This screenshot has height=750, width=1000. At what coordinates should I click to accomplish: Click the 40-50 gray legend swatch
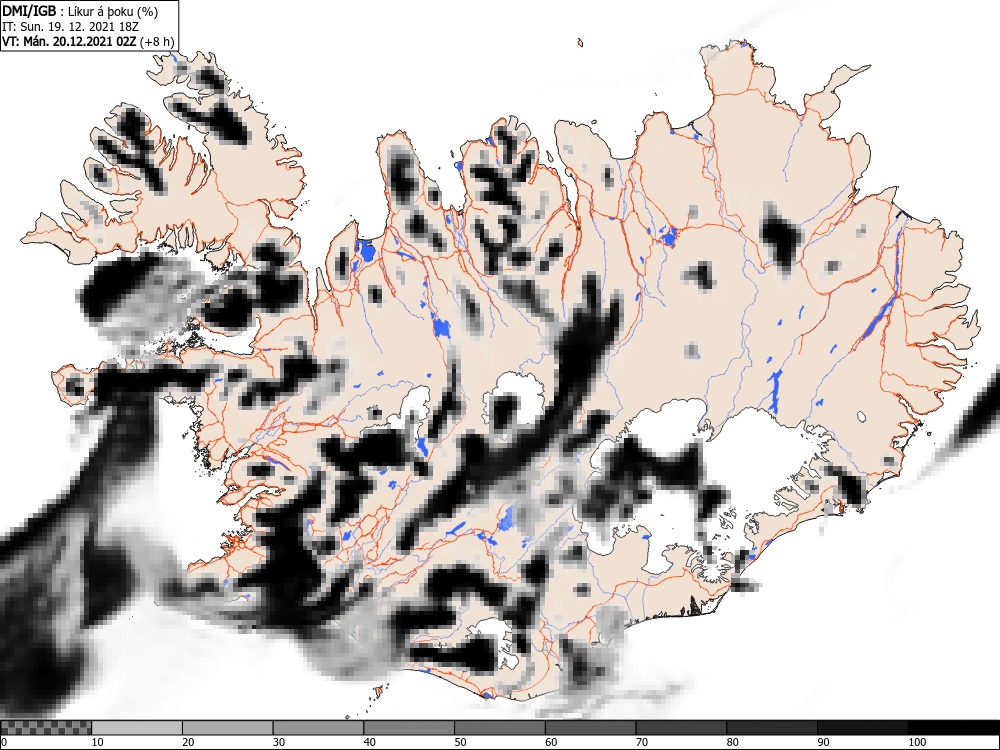tap(409, 728)
